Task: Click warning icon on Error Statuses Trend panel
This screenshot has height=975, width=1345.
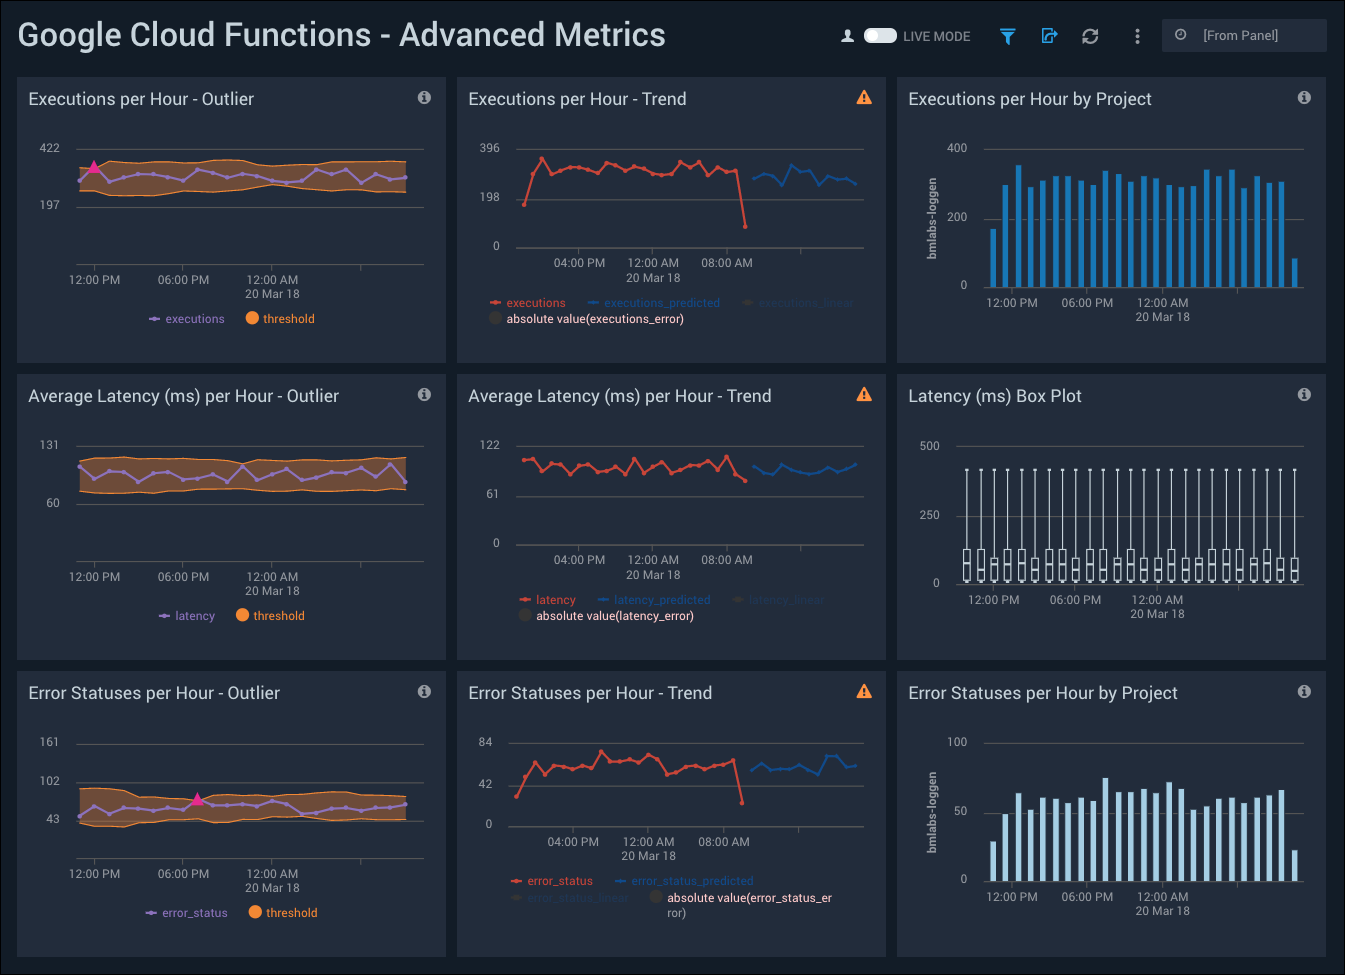Action: point(863,691)
